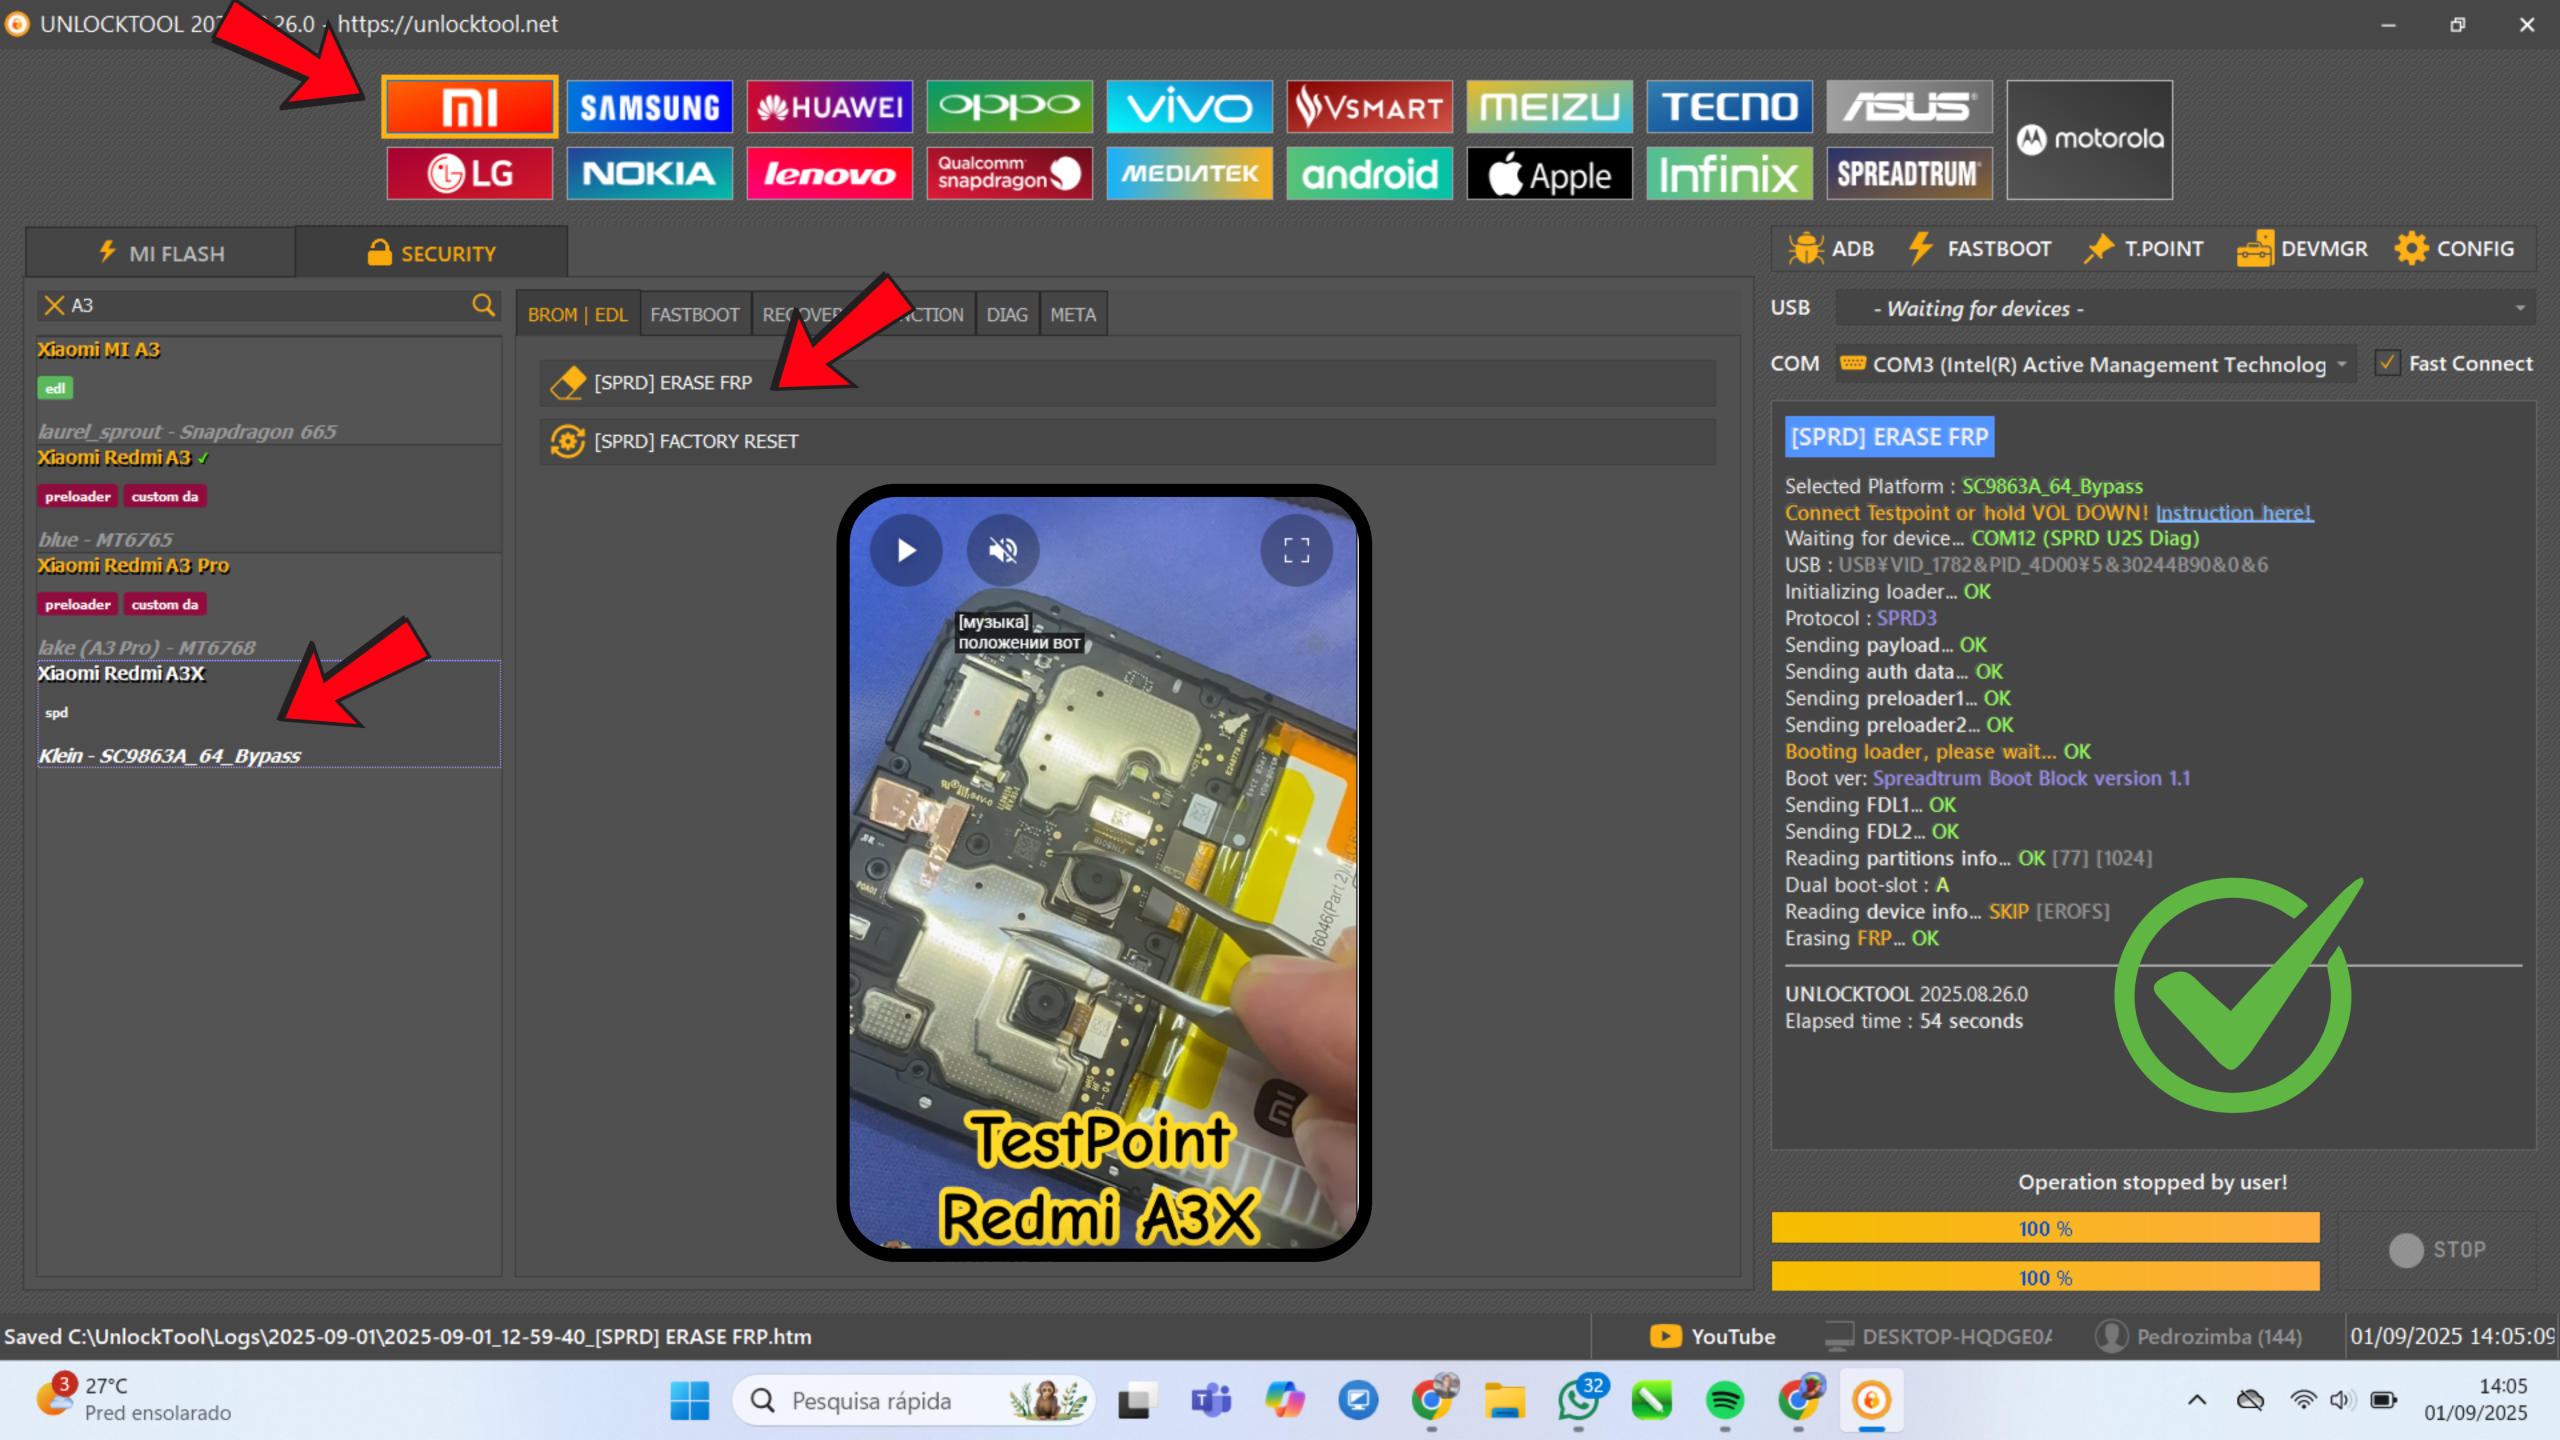Viewport: 2560px width, 1440px height.
Task: Open the BROM | EDL tab
Action: click(x=577, y=314)
